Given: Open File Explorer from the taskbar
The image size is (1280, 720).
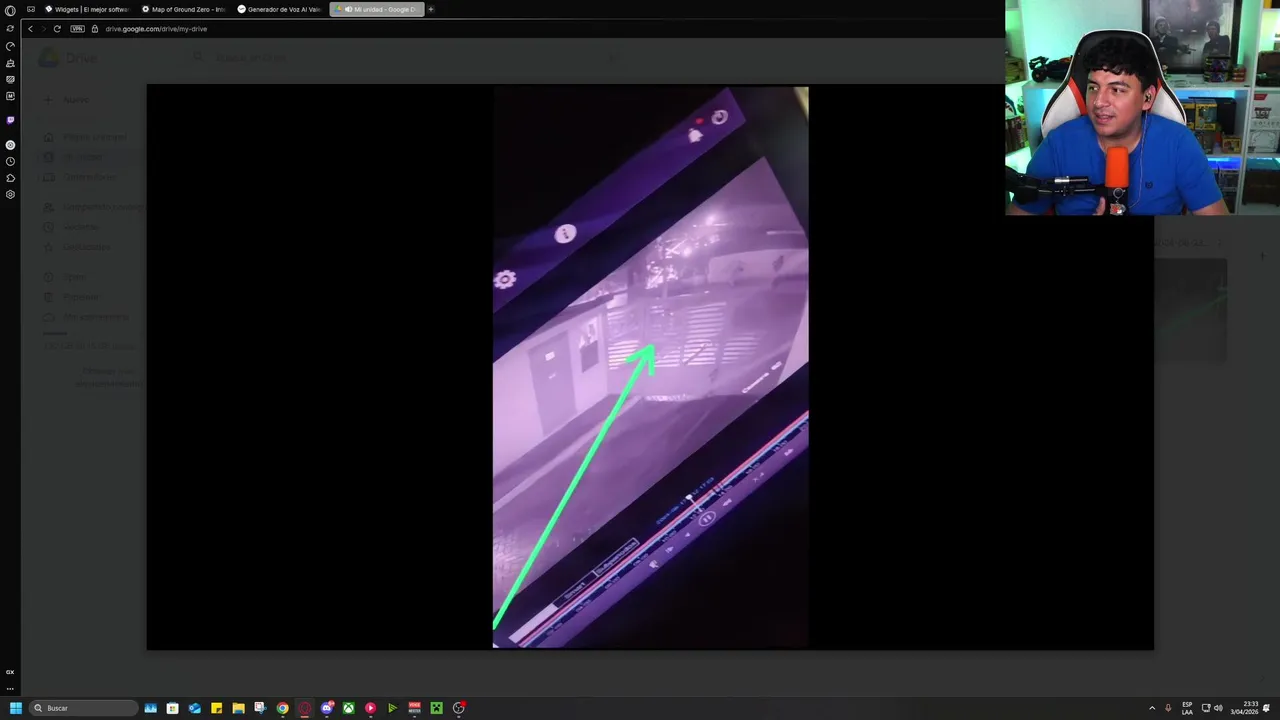Looking at the screenshot, I should pyautogui.click(x=238, y=708).
